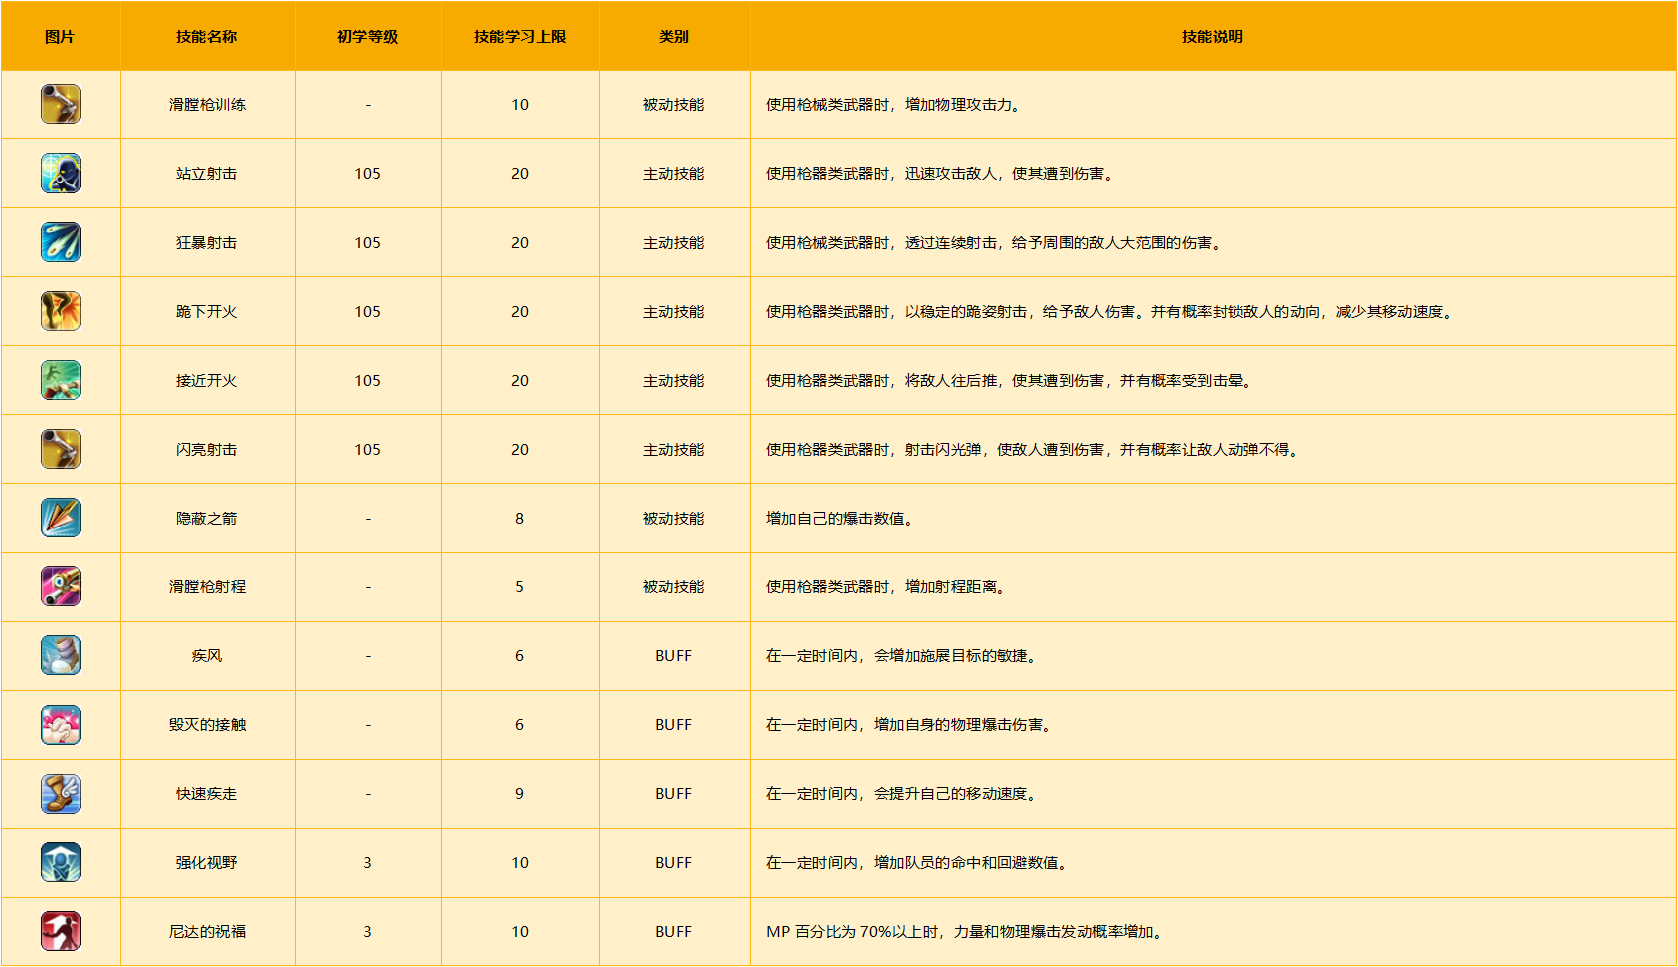Viewport: 1678px width, 967px height.
Task: Click the 尼达的祝福 skill icon
Action: pos(61,931)
